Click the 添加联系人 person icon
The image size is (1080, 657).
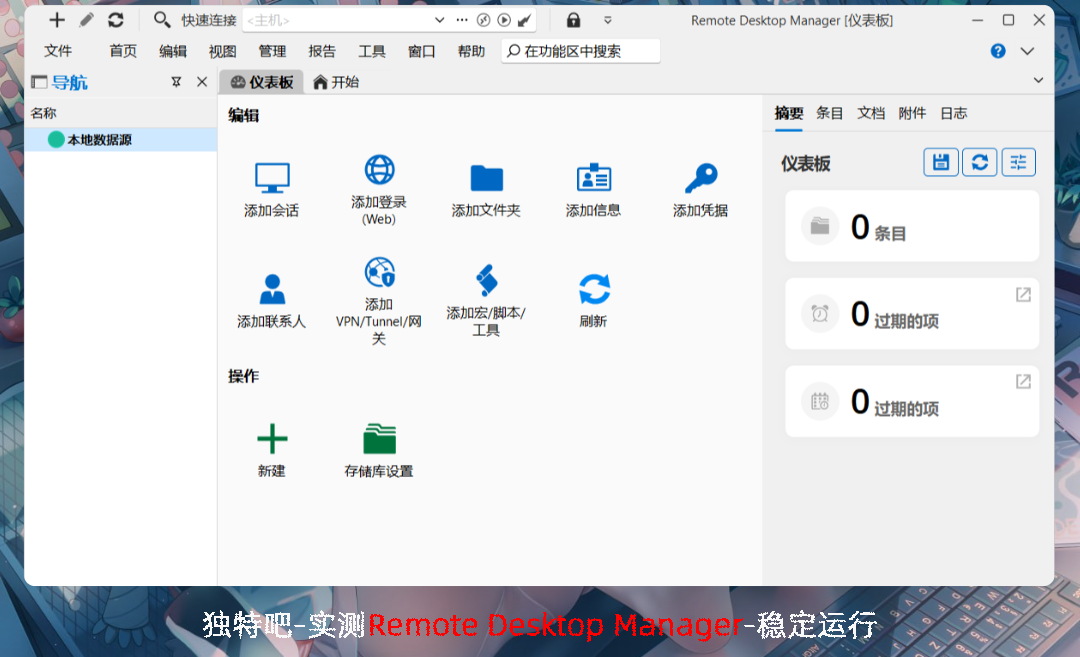(272, 289)
